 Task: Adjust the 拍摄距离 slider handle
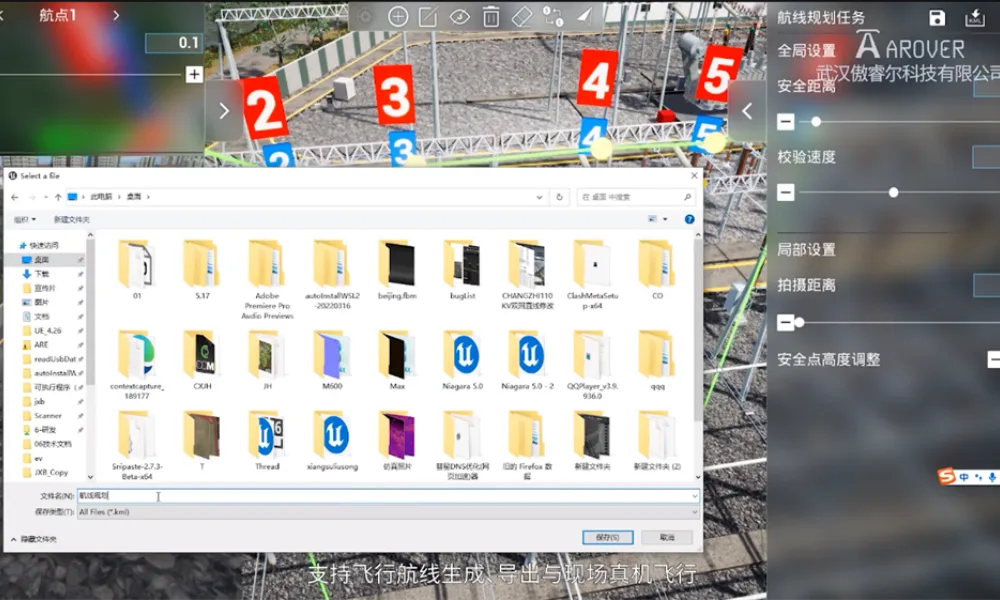799,322
